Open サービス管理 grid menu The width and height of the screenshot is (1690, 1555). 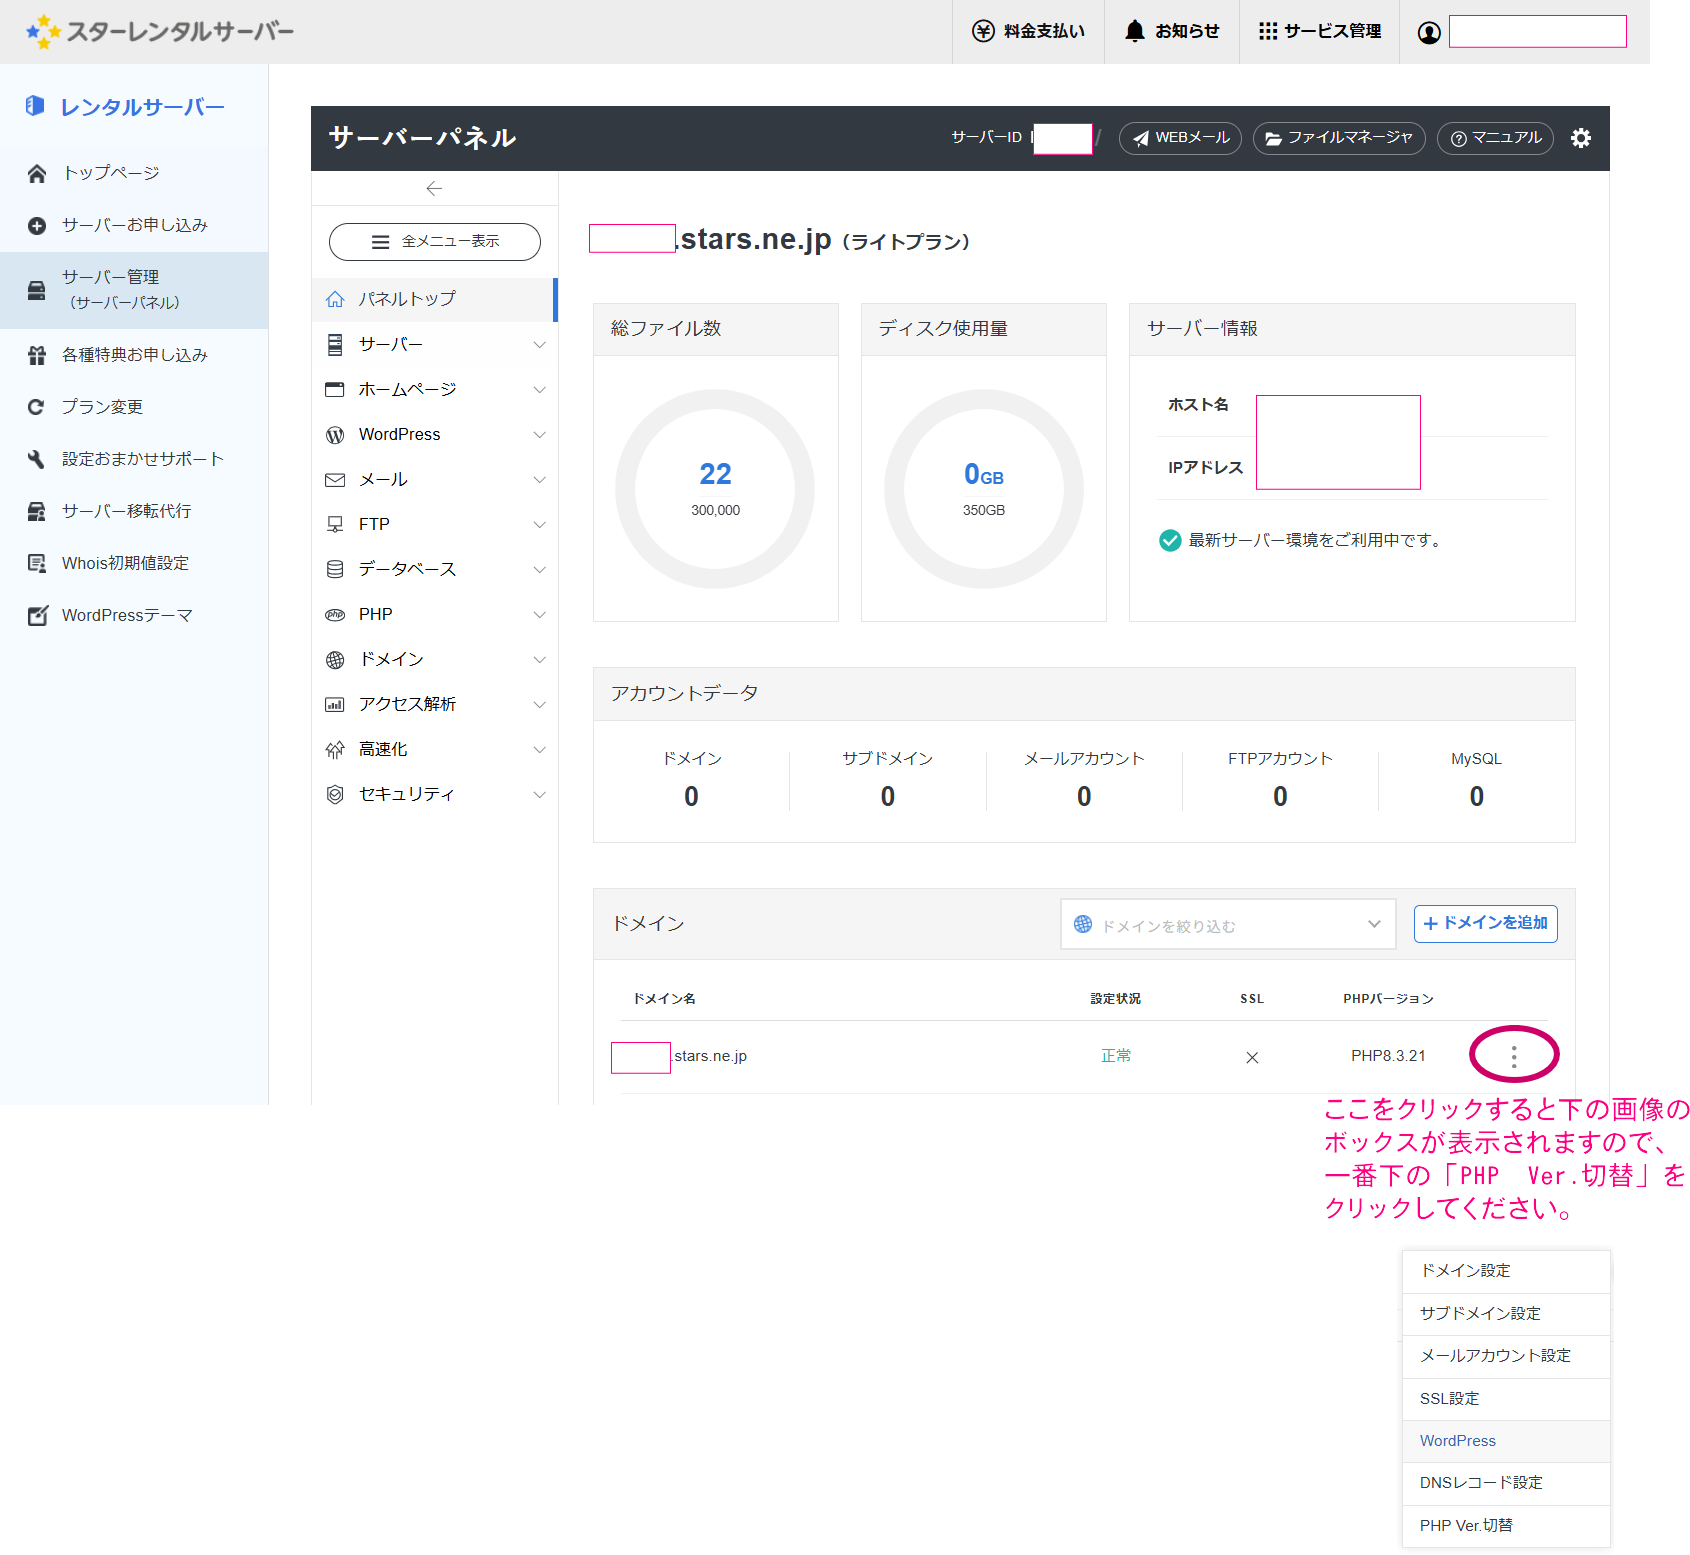pos(1319,31)
